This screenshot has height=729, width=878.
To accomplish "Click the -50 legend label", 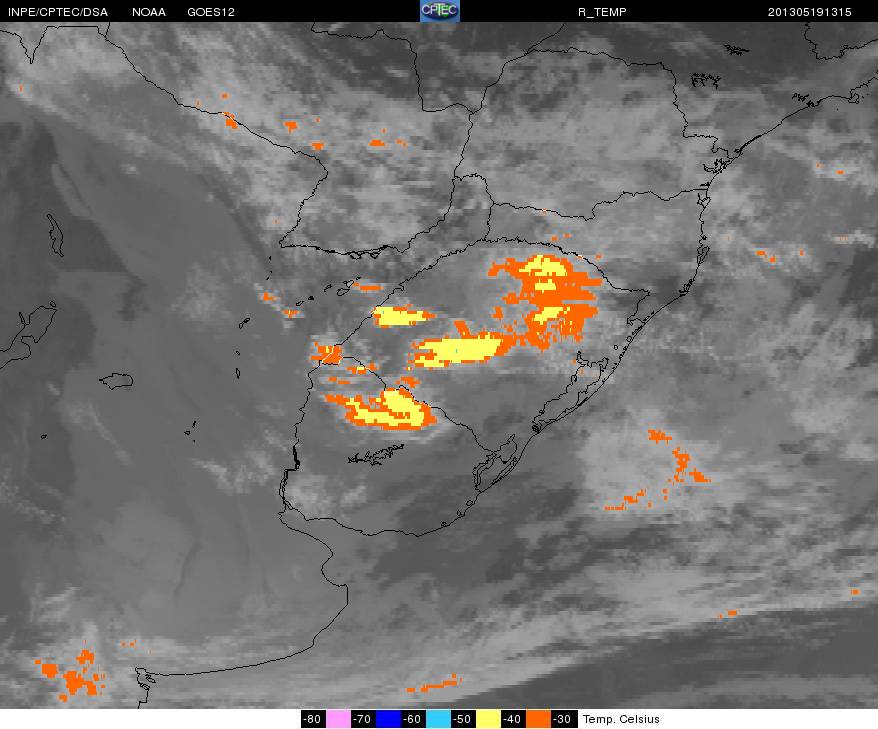I will pyautogui.click(x=463, y=719).
